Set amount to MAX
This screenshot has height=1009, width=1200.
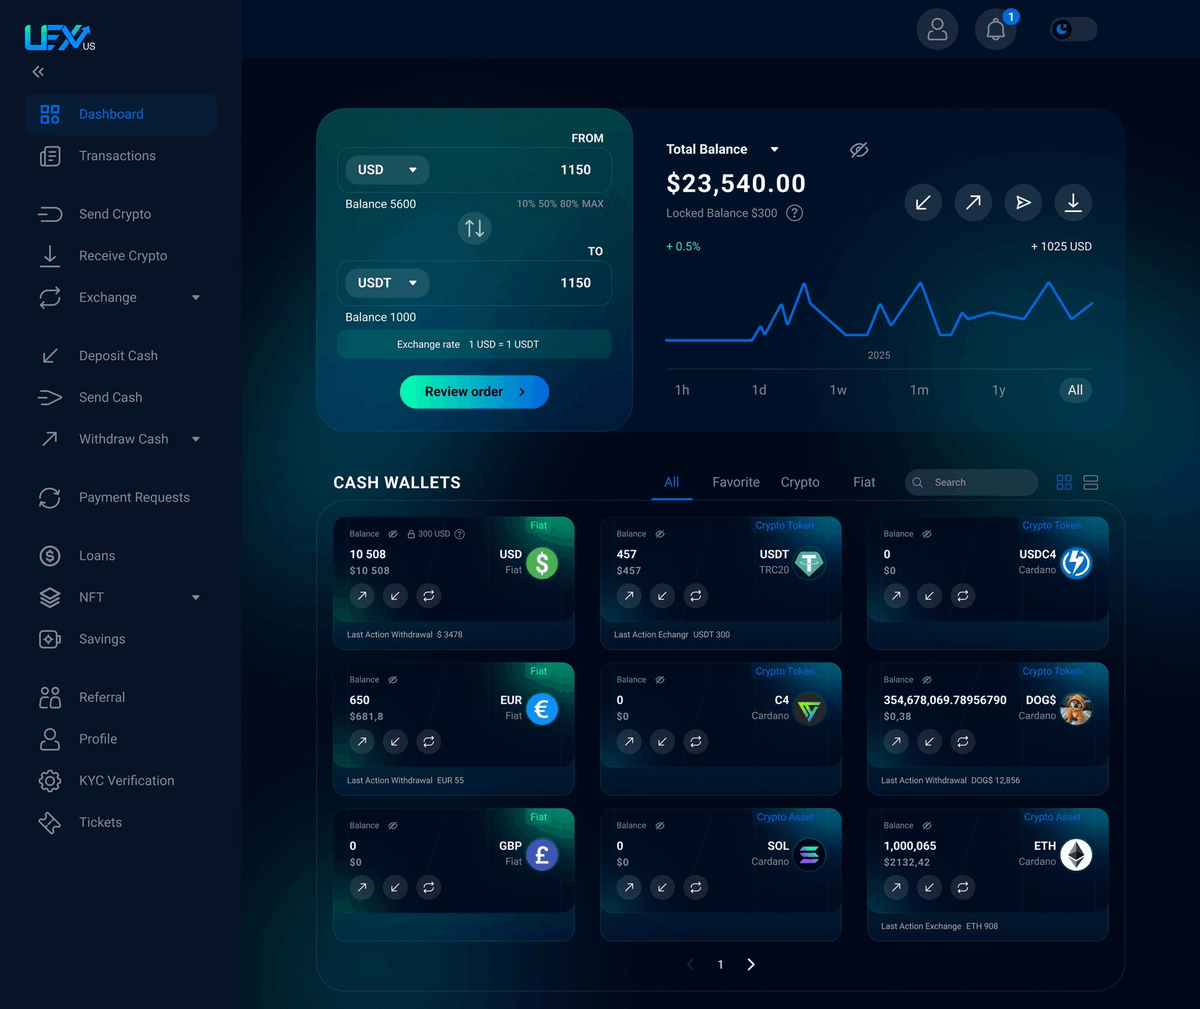[593, 204]
